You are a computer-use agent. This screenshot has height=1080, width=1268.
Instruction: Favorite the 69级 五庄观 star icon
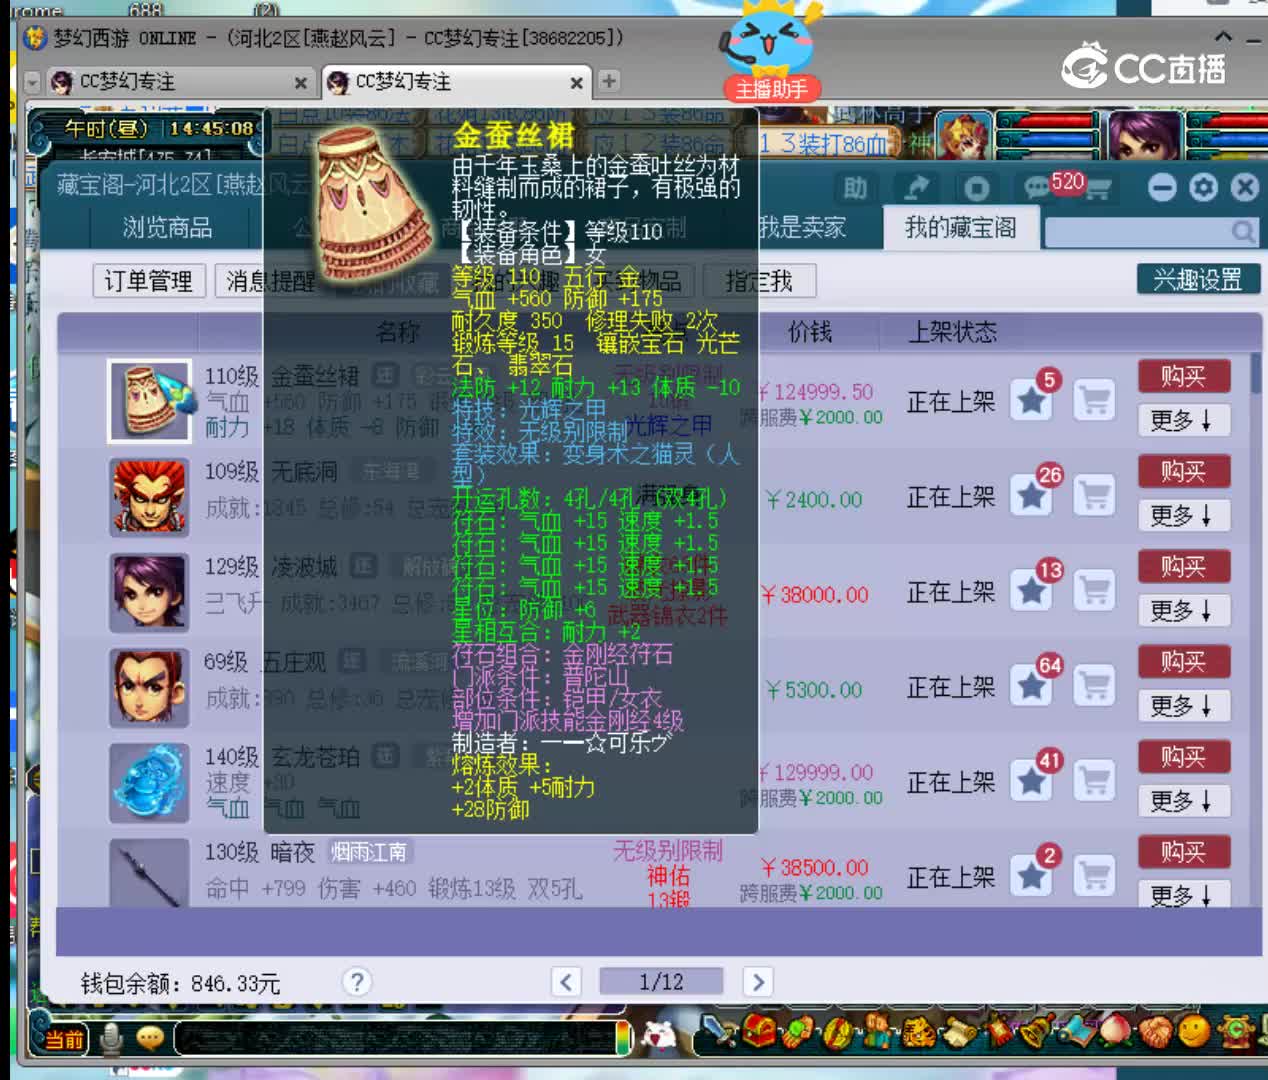(x=1031, y=686)
